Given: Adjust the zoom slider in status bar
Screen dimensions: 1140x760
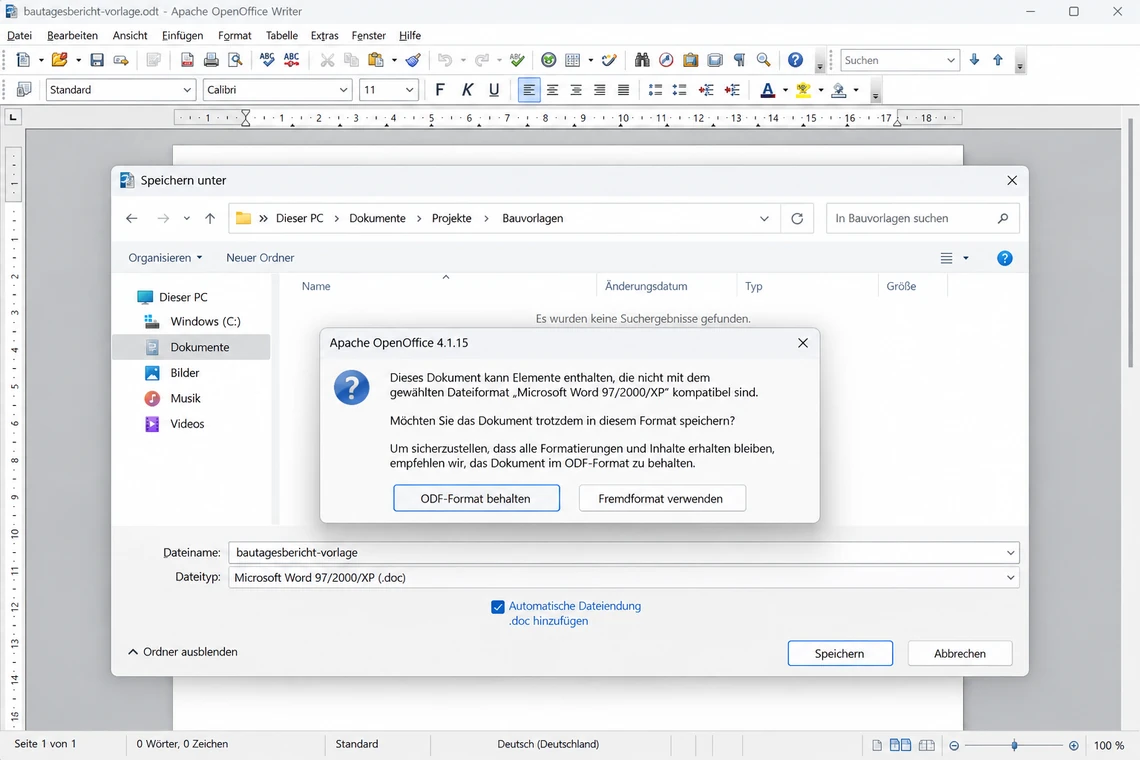Looking at the screenshot, I should point(1013,745).
